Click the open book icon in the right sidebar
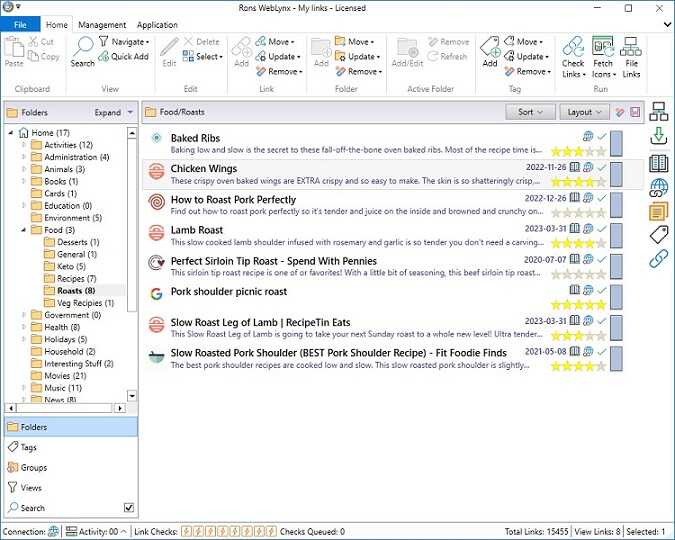 pyautogui.click(x=659, y=163)
